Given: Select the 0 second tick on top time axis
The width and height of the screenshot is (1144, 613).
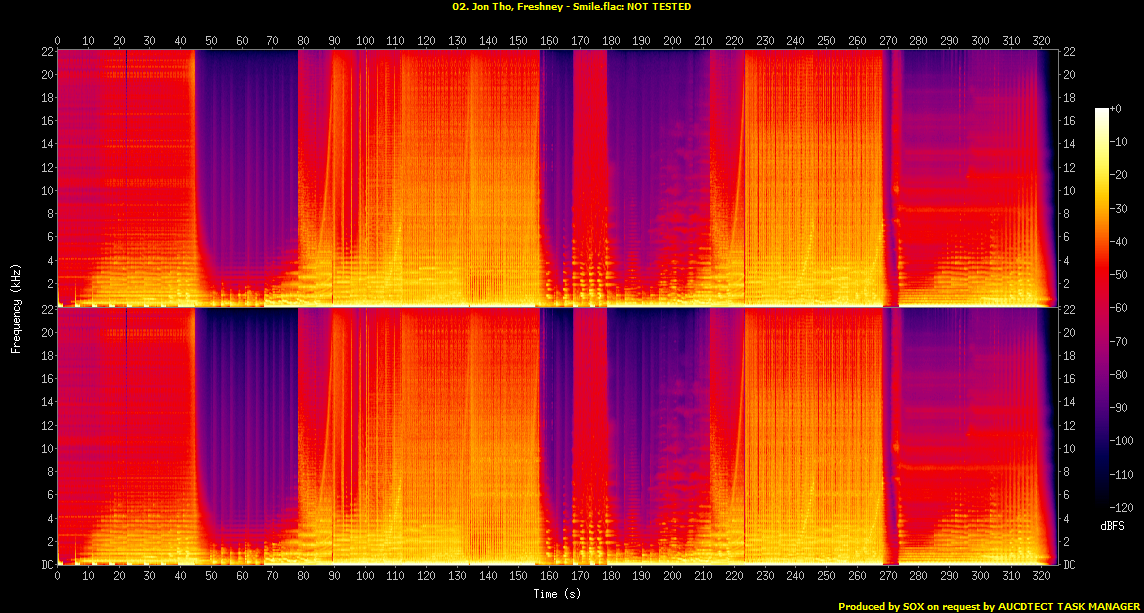Looking at the screenshot, I should [x=58, y=41].
